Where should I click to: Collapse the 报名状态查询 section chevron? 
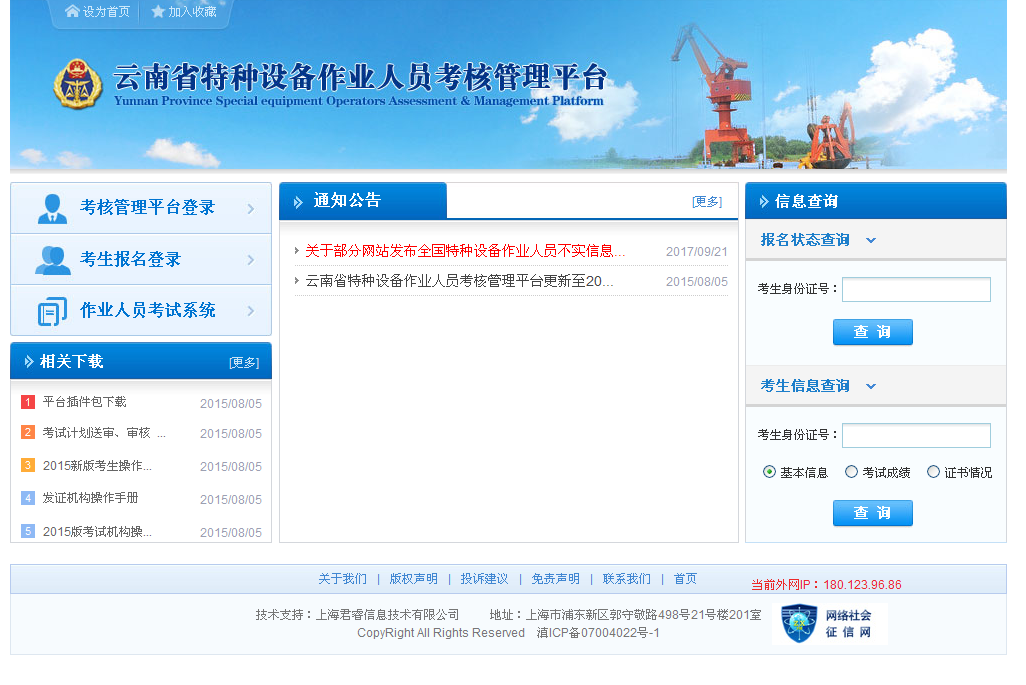[871, 240]
